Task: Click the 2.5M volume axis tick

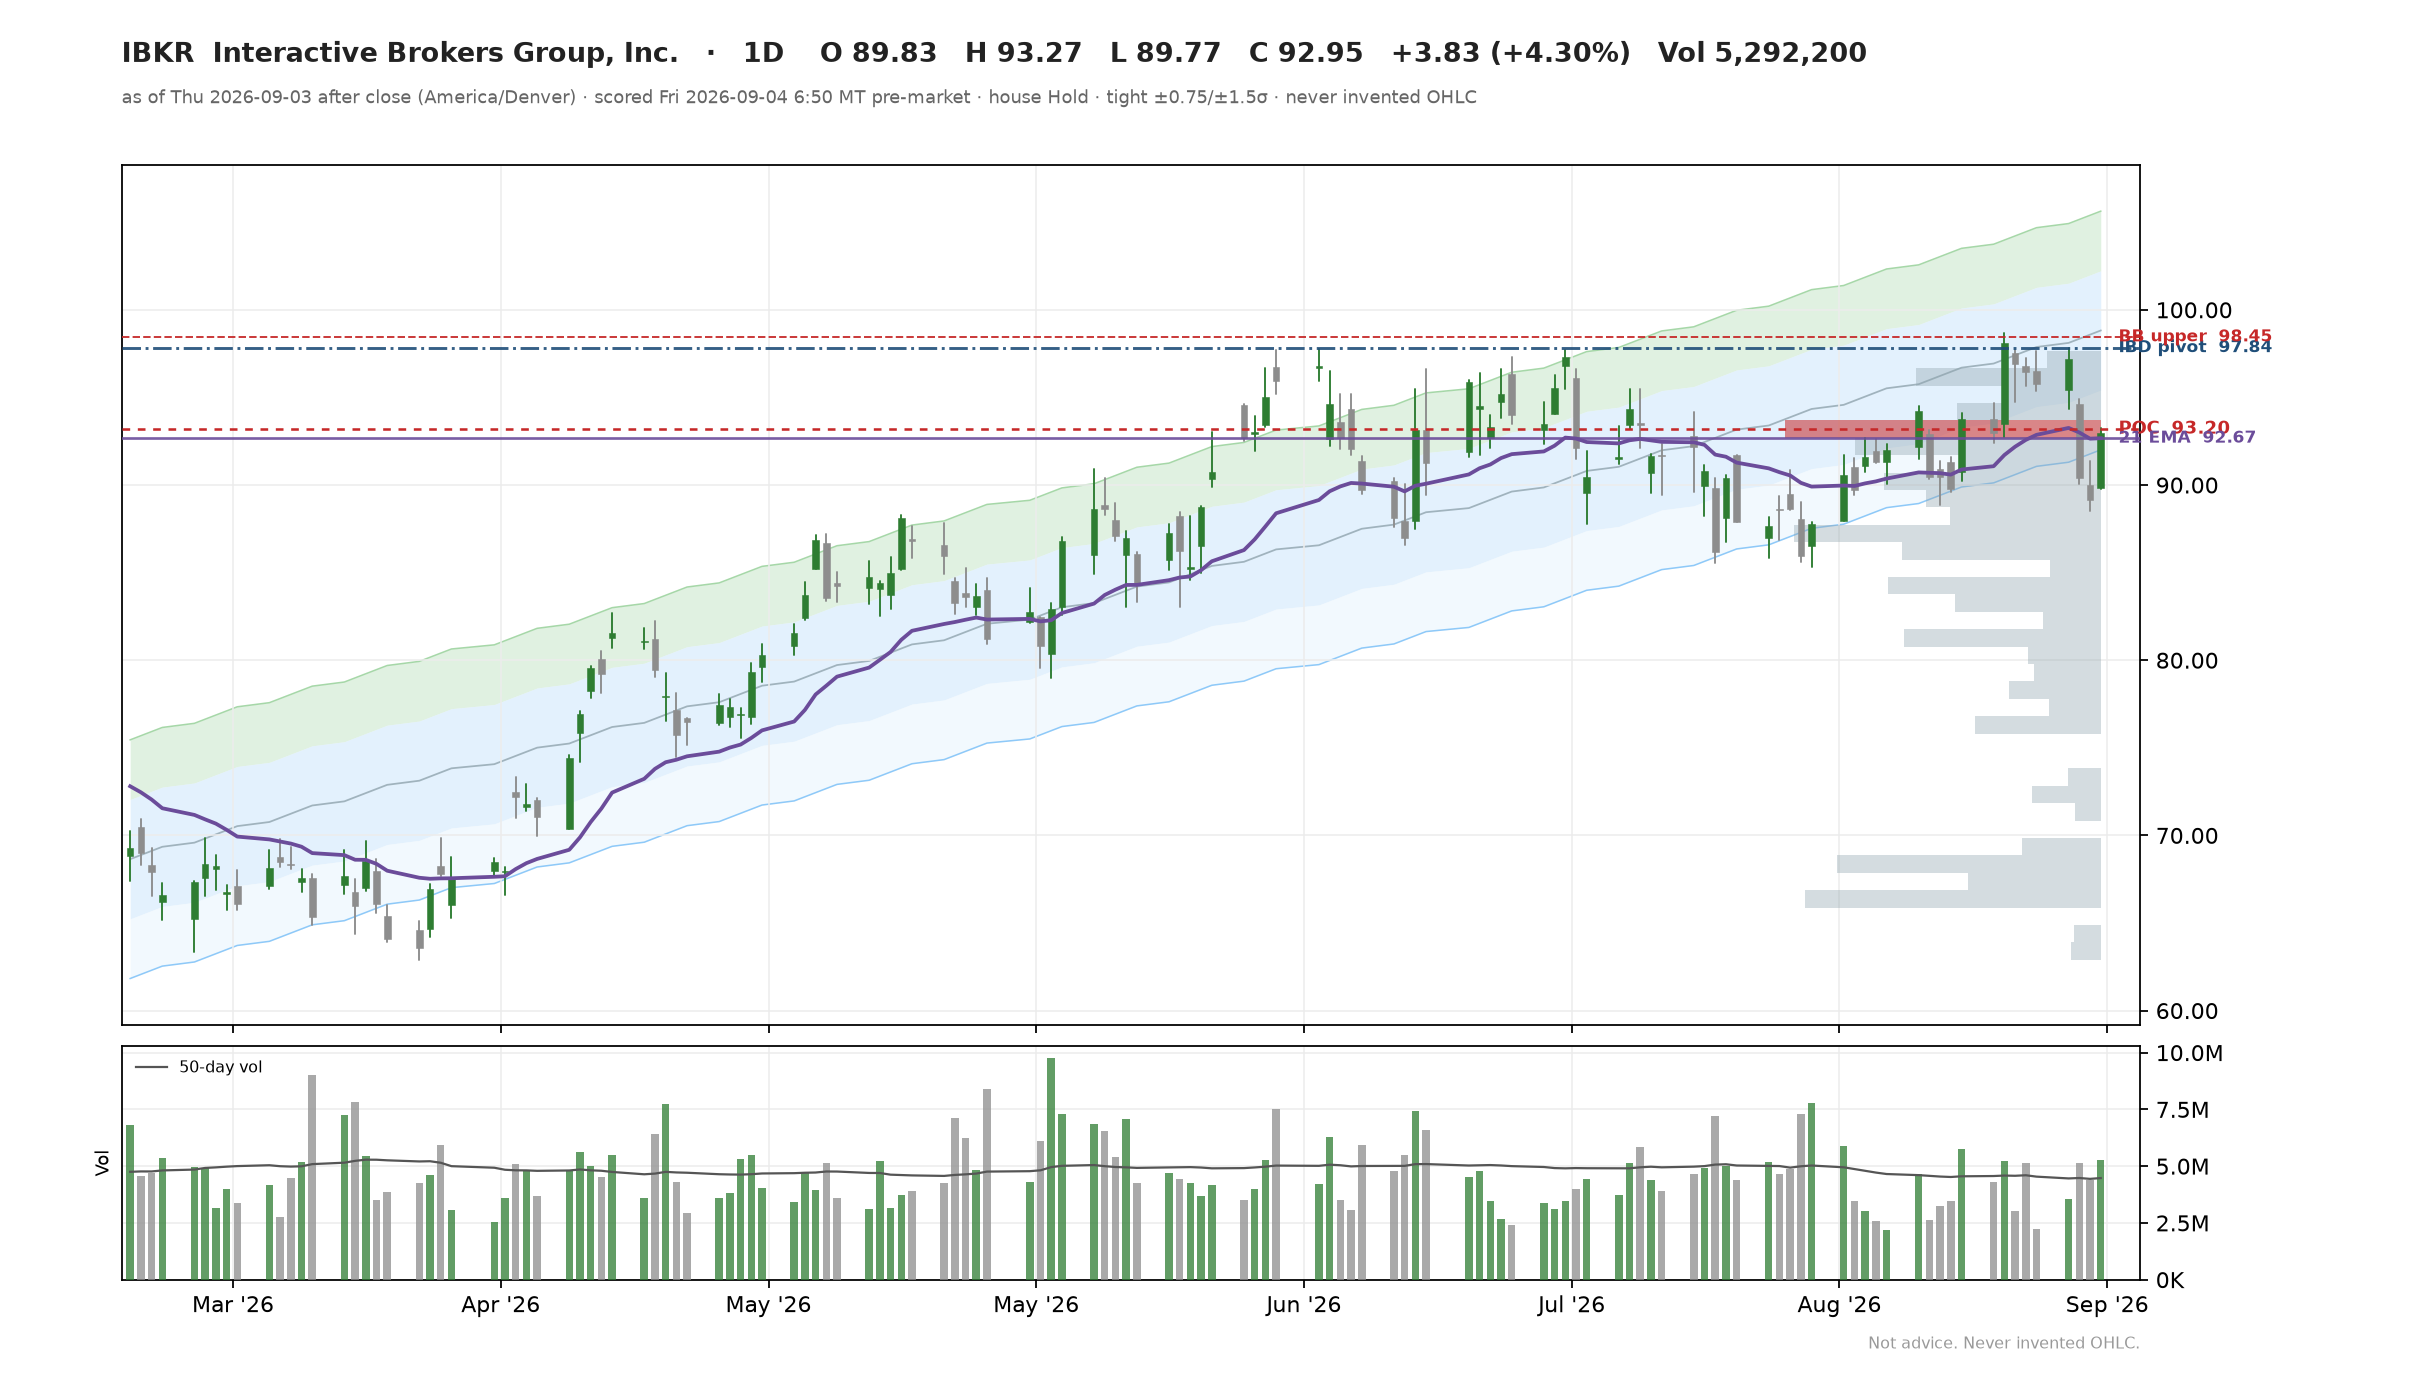Action: (x=2182, y=1224)
